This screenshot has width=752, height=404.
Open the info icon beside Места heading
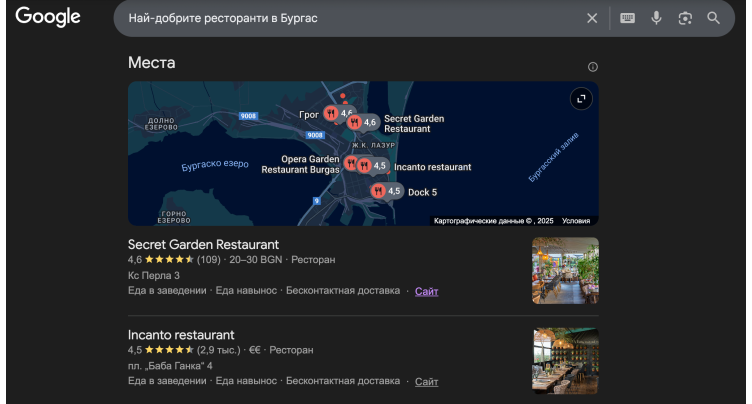pyautogui.click(x=593, y=67)
